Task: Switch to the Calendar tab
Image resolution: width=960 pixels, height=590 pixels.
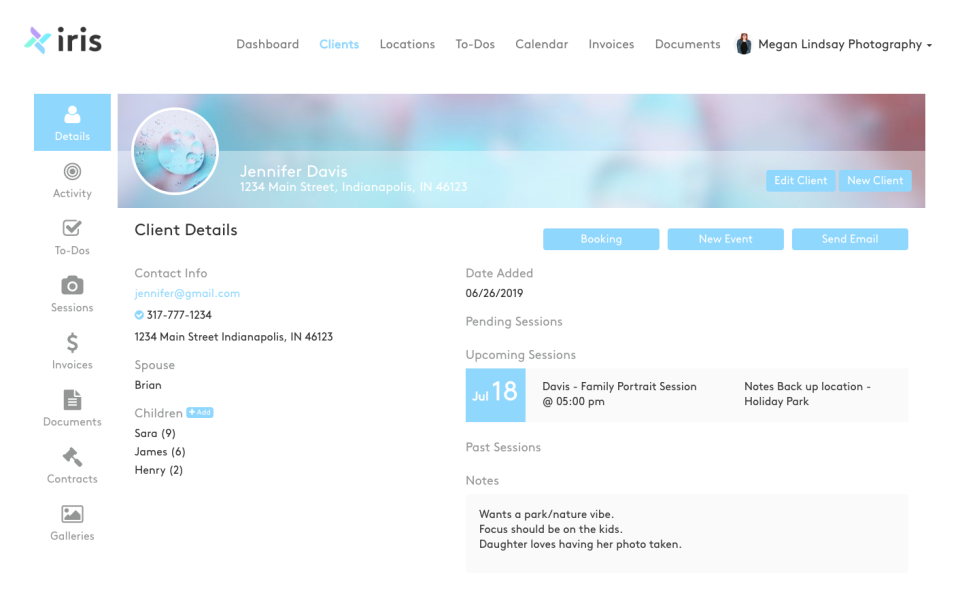Action: pyautogui.click(x=541, y=44)
